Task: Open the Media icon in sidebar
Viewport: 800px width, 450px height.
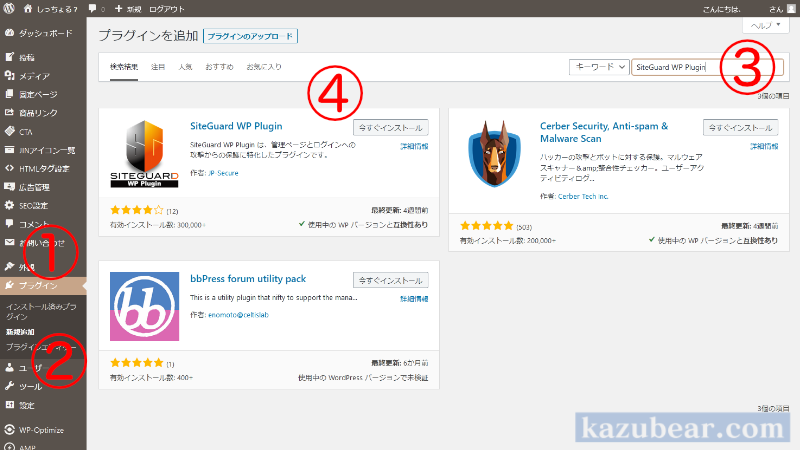Action: (9, 76)
